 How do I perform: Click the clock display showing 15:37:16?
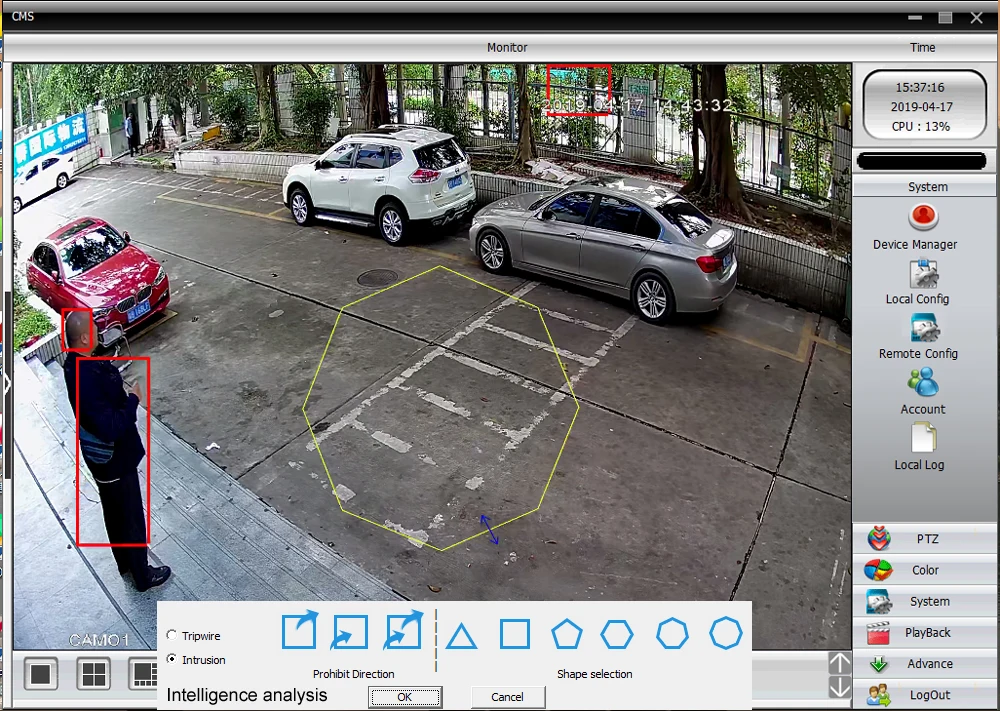click(x=920, y=87)
